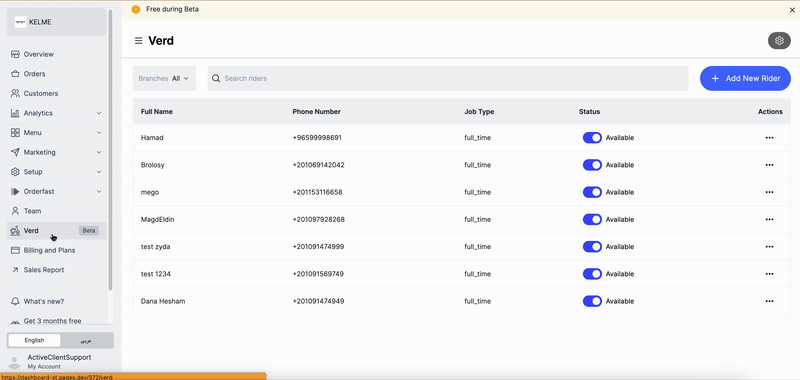Image resolution: width=800 pixels, height=380 pixels.
Task: Open the Verd settings gear button
Action: (779, 41)
